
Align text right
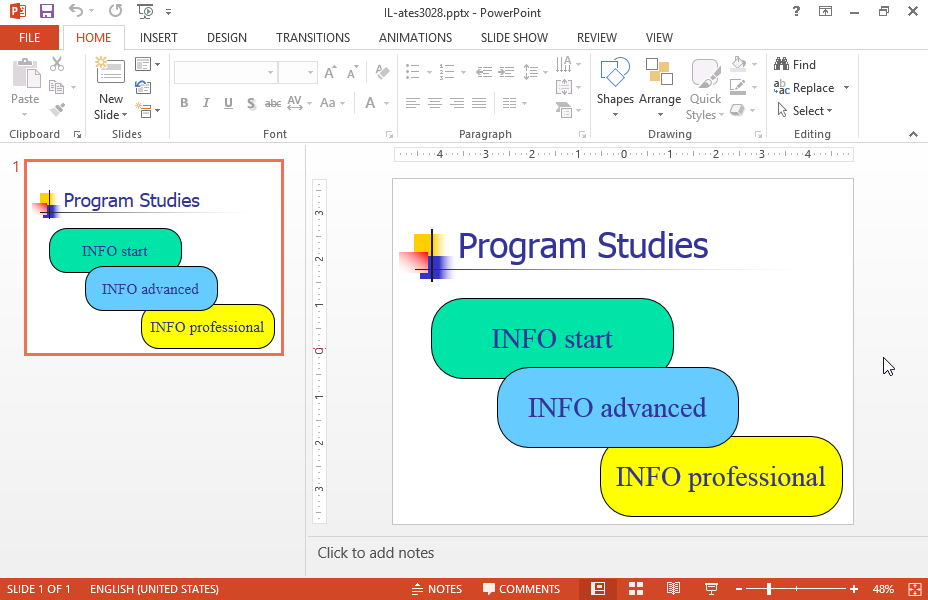point(457,103)
